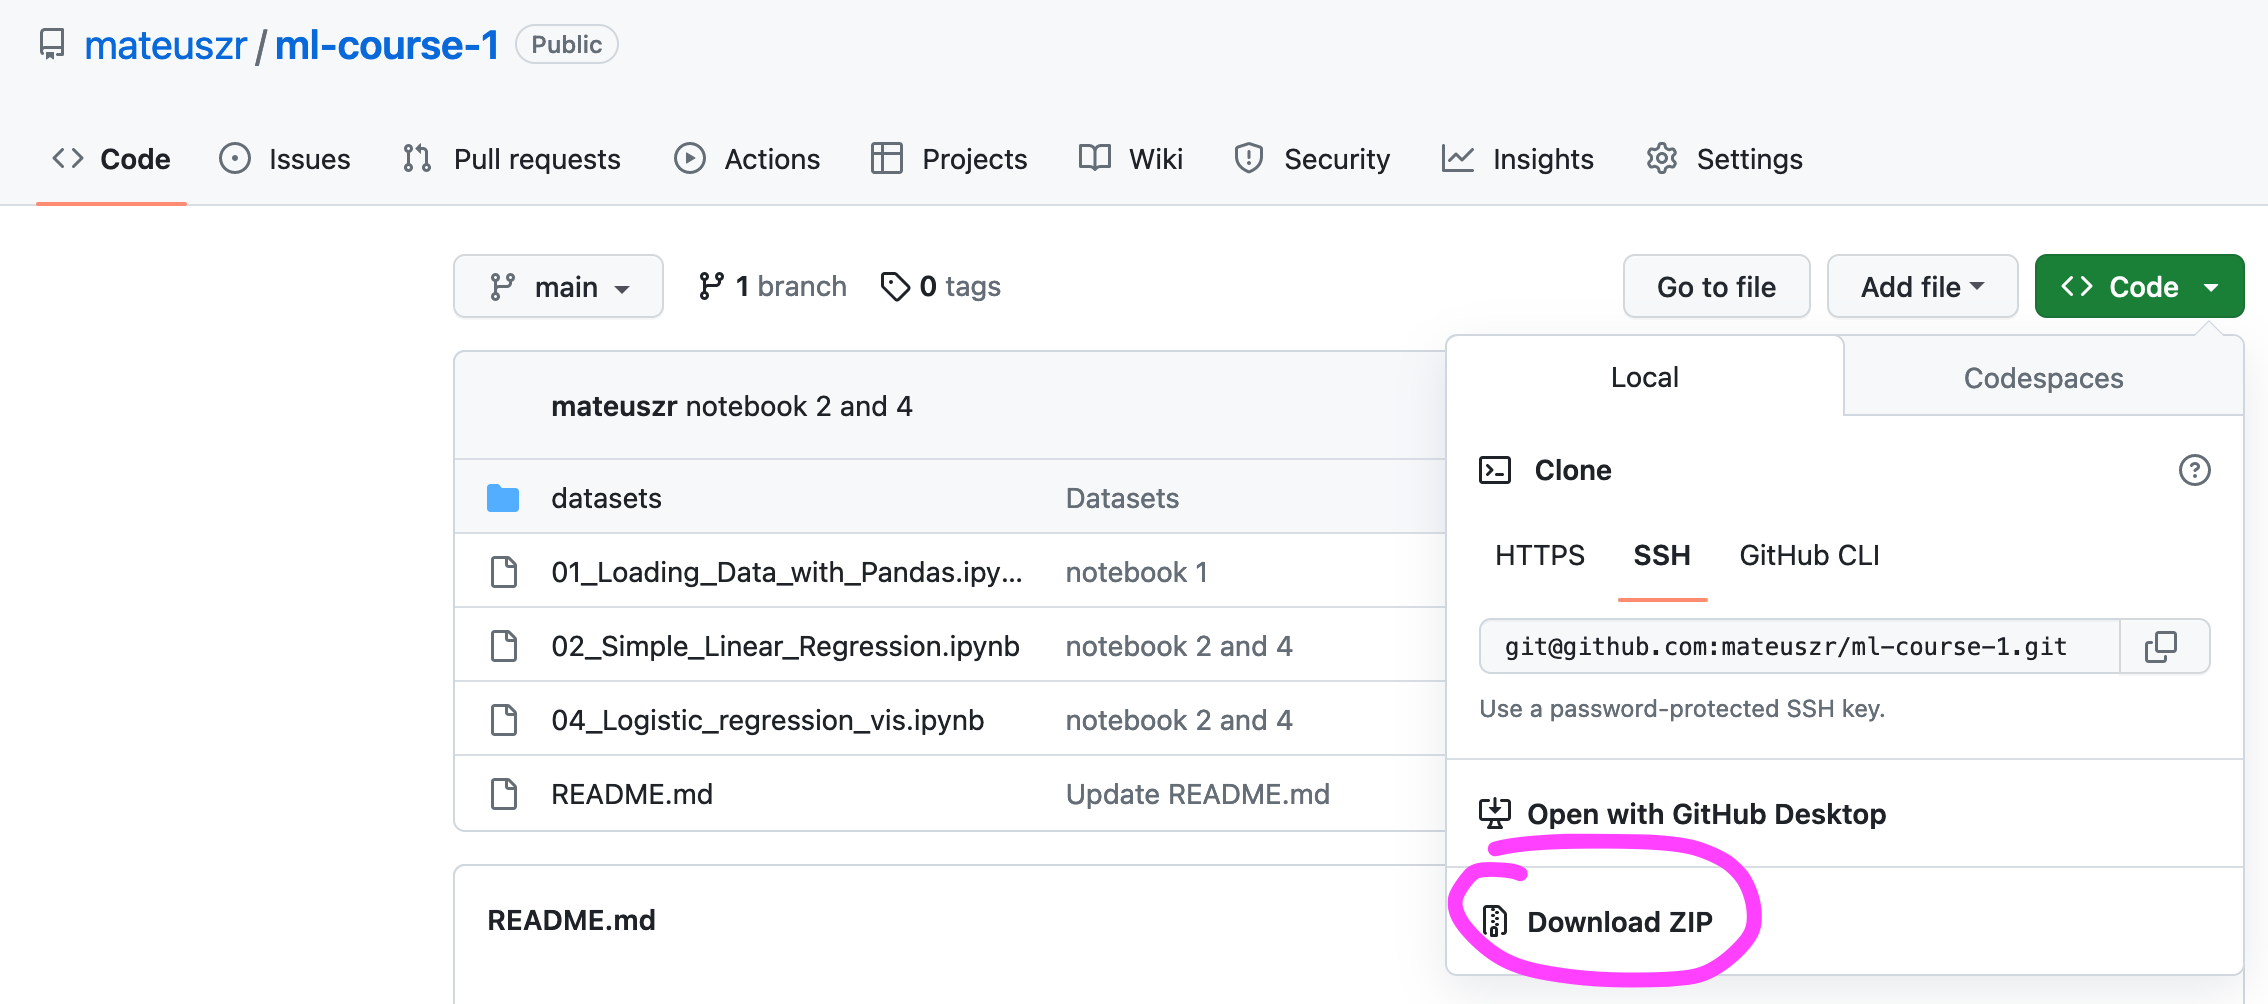Select the Local tab in clone panel
2268x1004 pixels.
point(1644,377)
